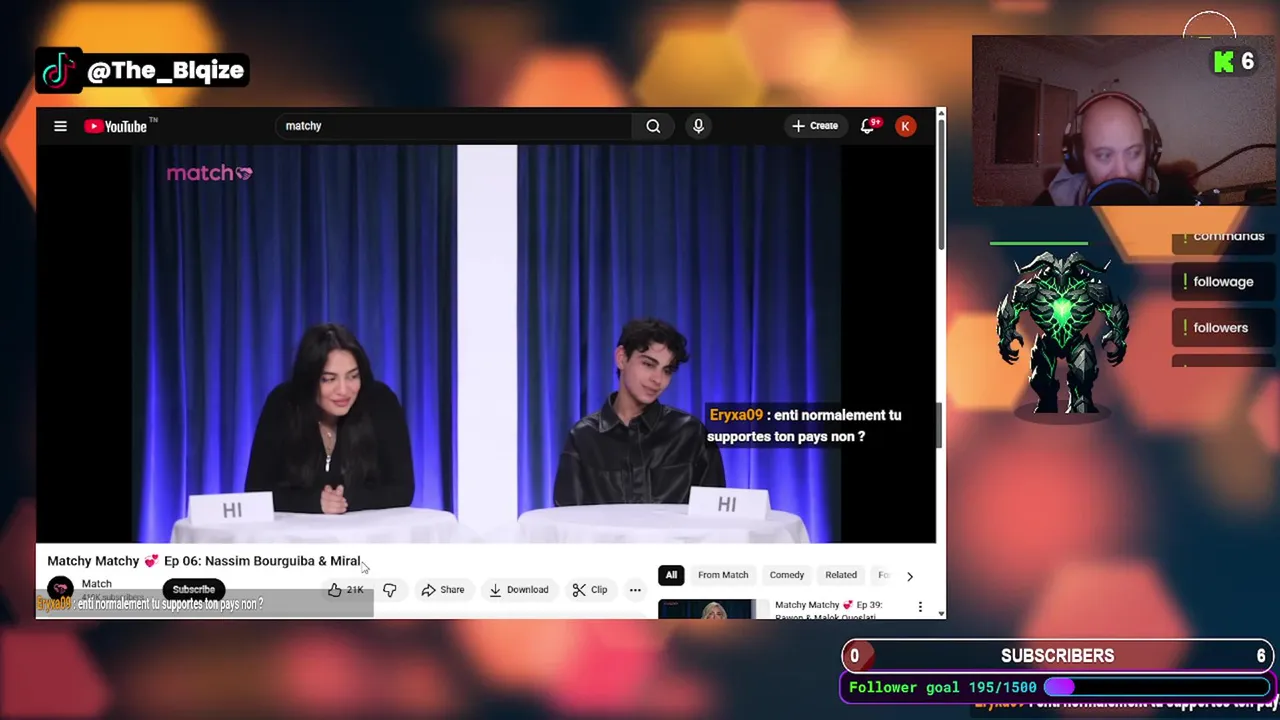Click the SUBSCRIBERS counter label
The image size is (1280, 720).
[x=1057, y=656]
